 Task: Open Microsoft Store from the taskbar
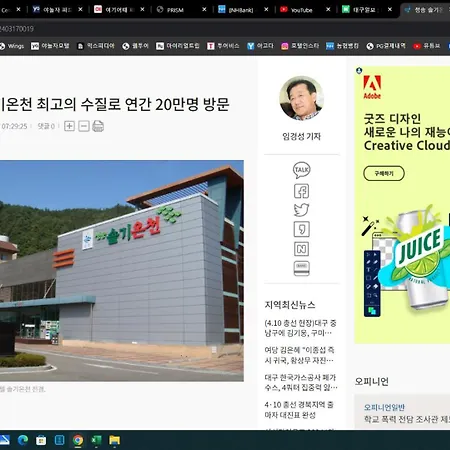(41, 440)
